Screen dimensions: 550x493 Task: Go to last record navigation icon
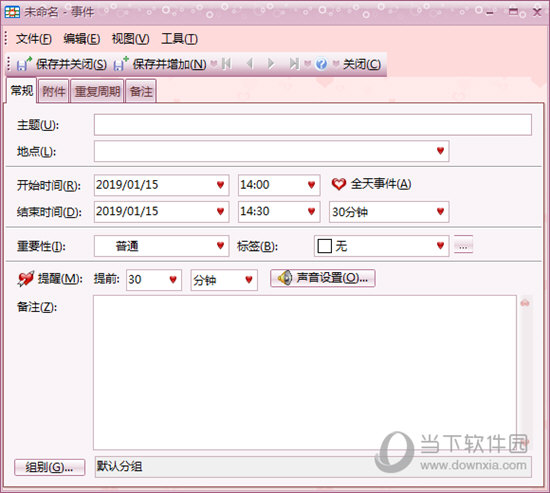click(294, 64)
